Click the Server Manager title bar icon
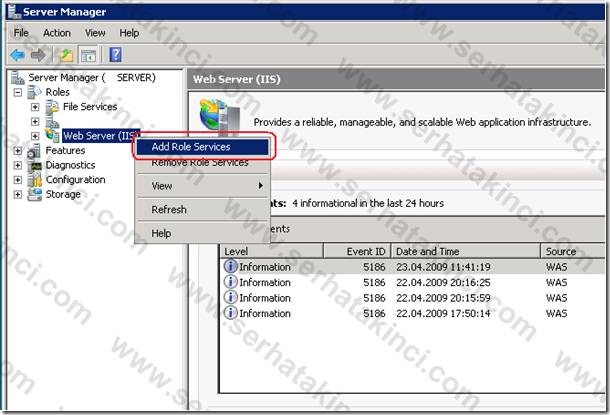This screenshot has width=610, height=415. [14, 12]
